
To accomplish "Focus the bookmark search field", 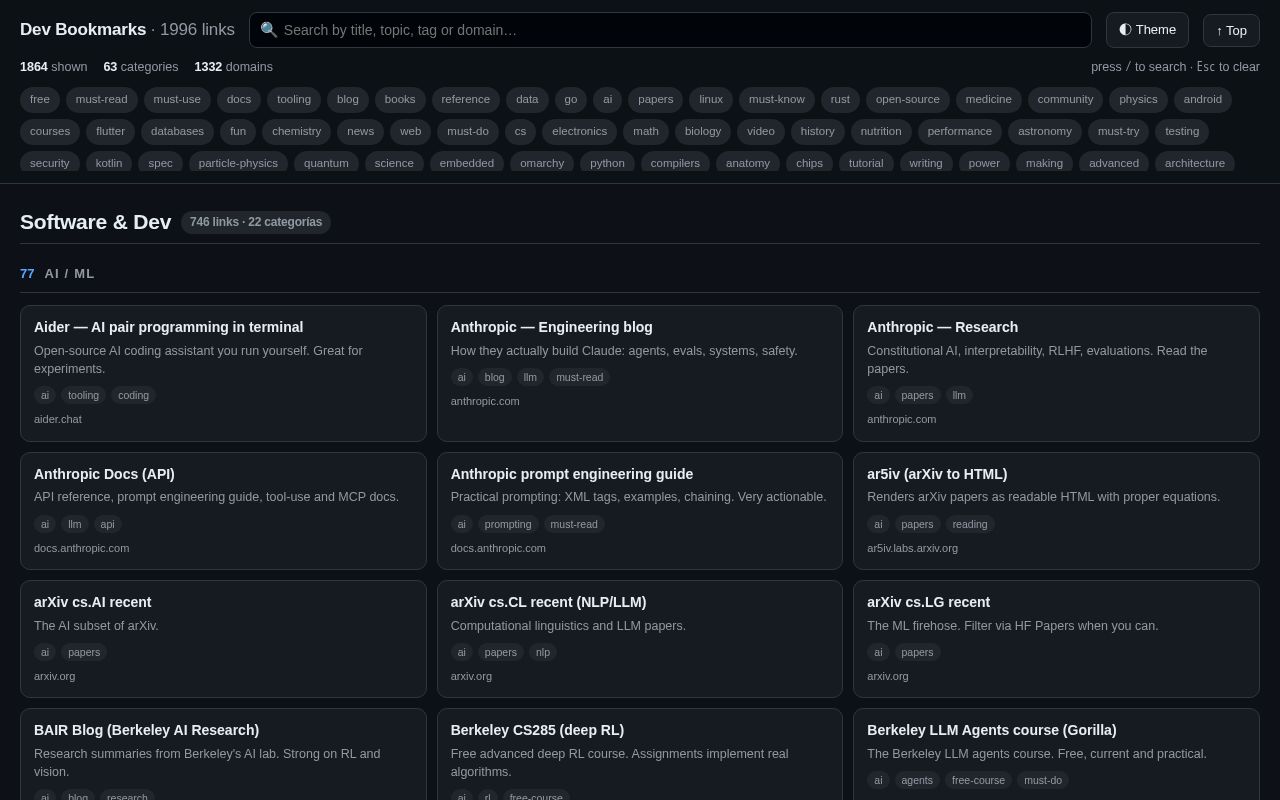I will coord(670,30).
